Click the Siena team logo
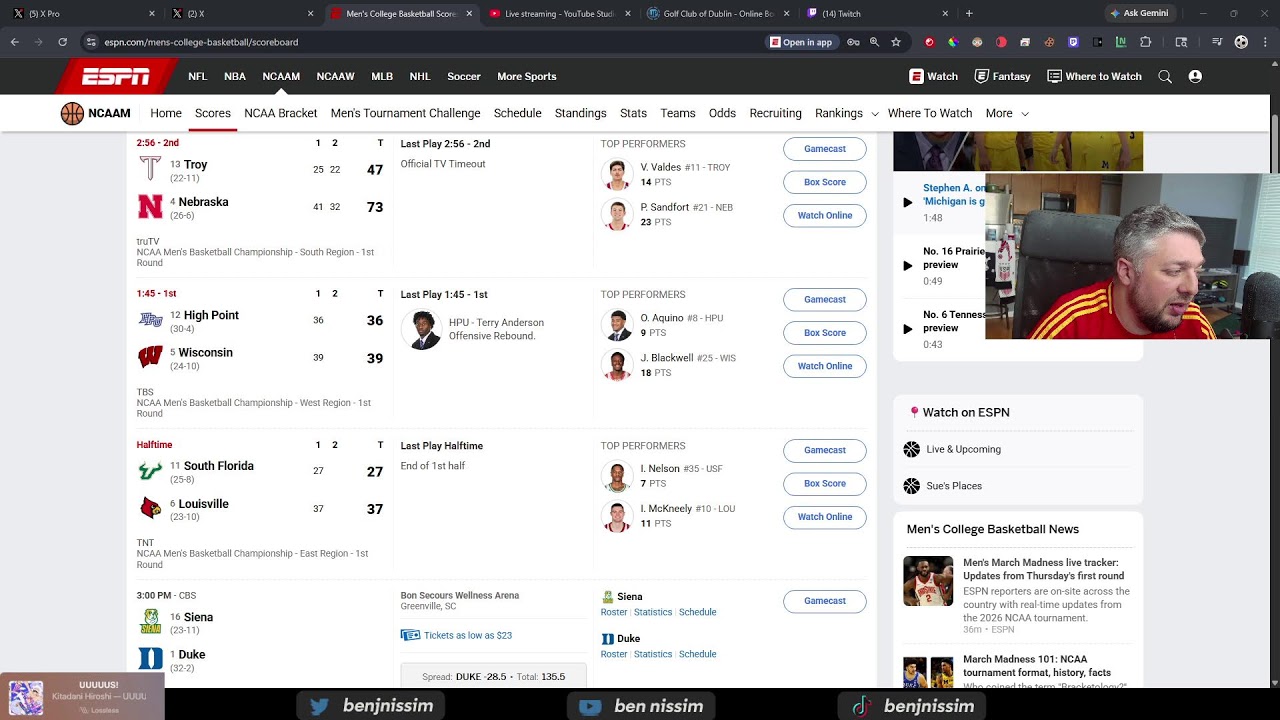 pyautogui.click(x=150, y=622)
